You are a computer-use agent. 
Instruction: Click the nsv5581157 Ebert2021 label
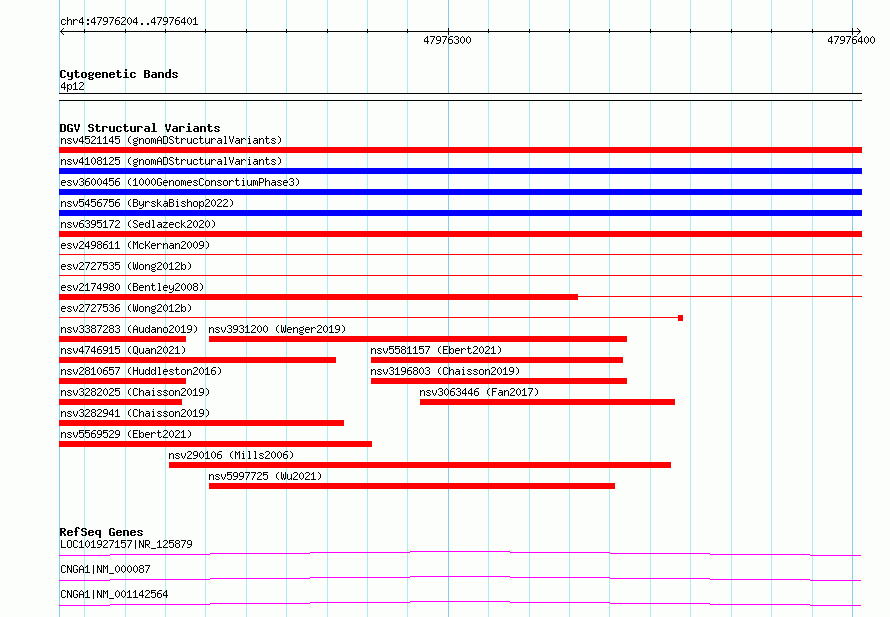pos(436,350)
